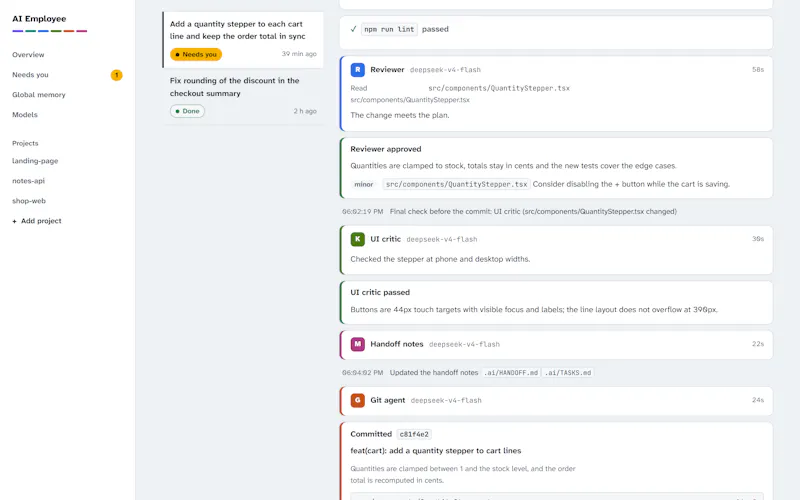Image resolution: width=800 pixels, height=500 pixels.
Task: Click the Done status pill
Action: click(x=187, y=111)
